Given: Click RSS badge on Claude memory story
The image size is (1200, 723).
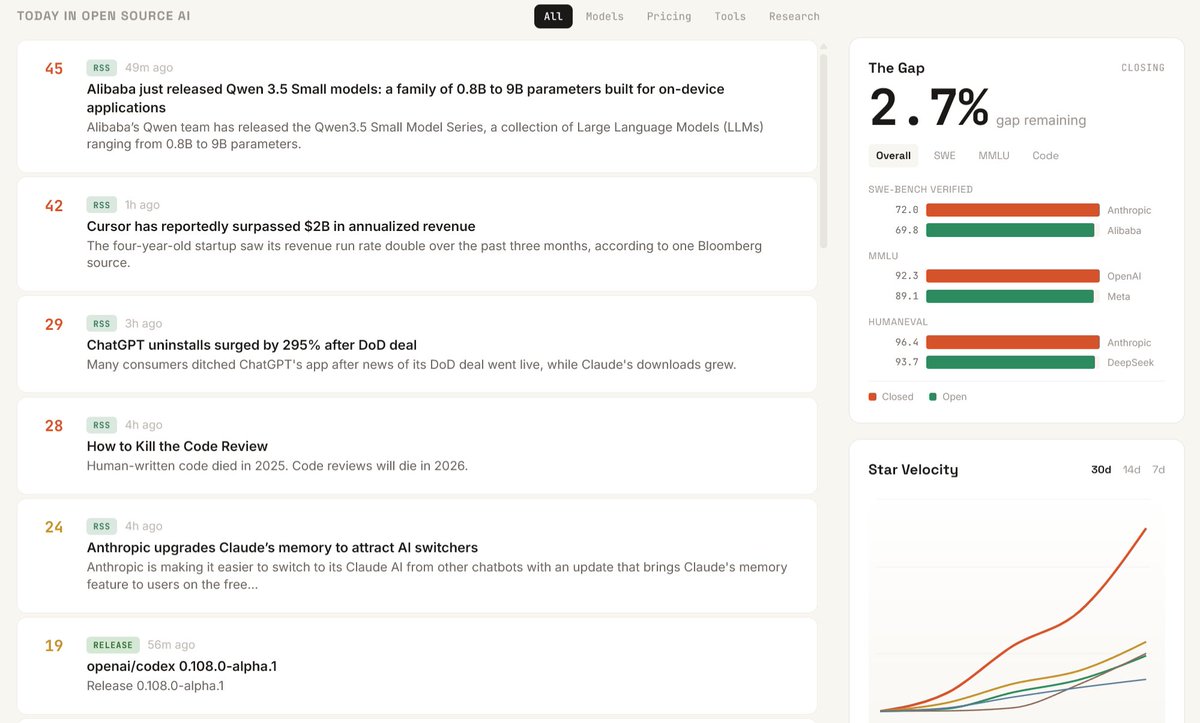Looking at the screenshot, I should [x=102, y=526].
